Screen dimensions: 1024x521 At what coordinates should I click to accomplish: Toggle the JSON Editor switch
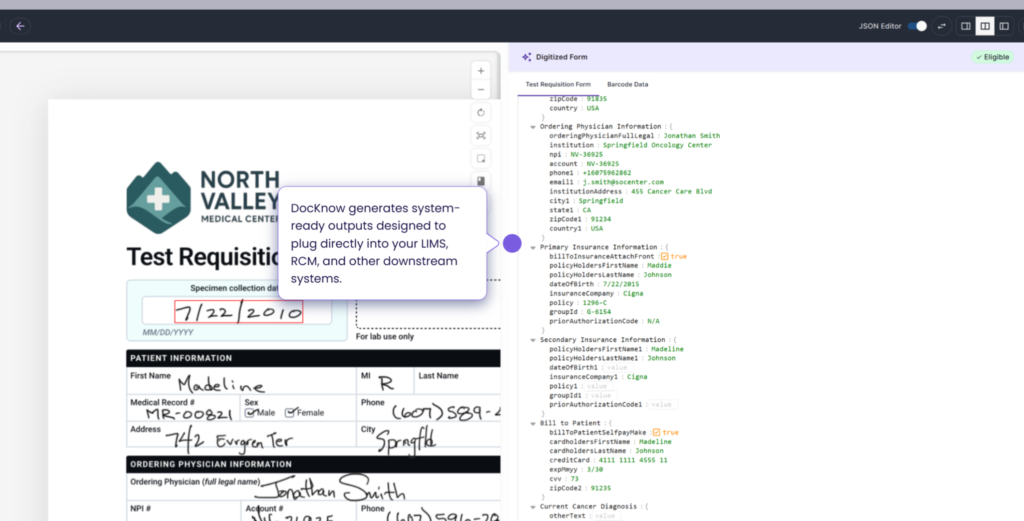(x=917, y=26)
